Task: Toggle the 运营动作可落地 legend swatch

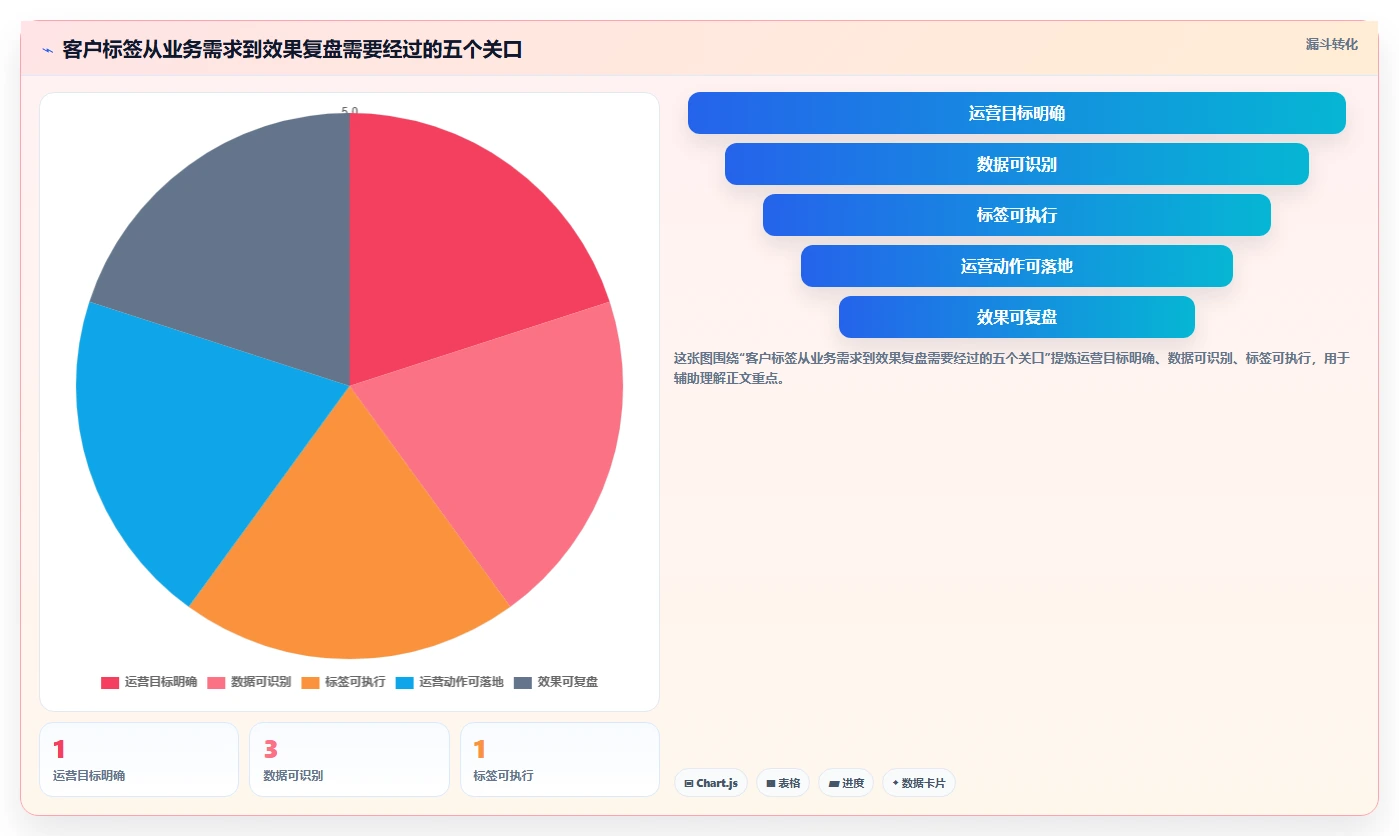Action: 404,682
